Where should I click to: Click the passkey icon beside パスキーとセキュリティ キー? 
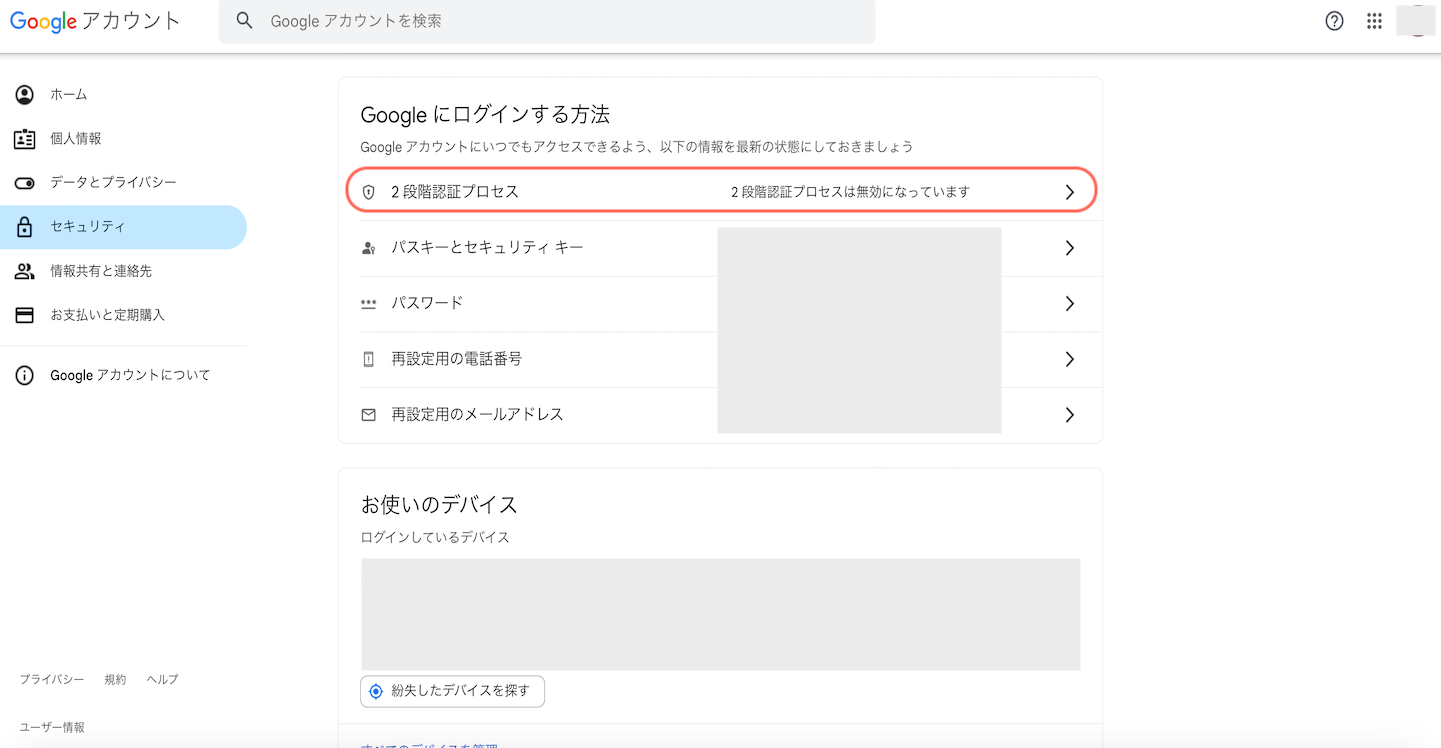pyautogui.click(x=369, y=248)
